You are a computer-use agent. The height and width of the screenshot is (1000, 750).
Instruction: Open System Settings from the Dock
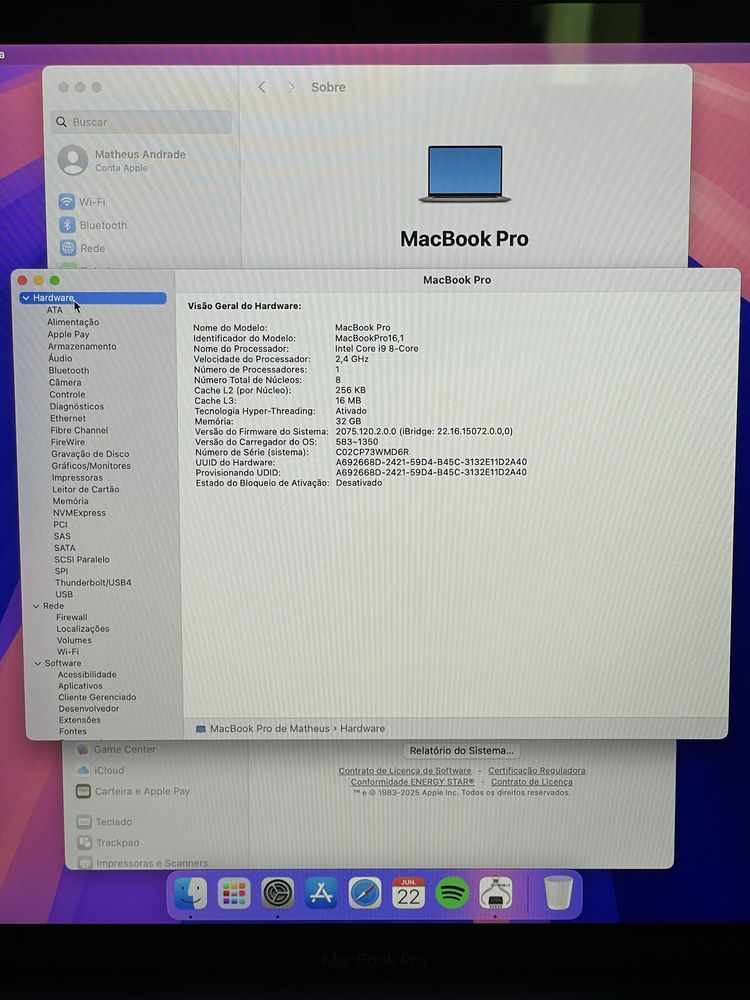[277, 893]
